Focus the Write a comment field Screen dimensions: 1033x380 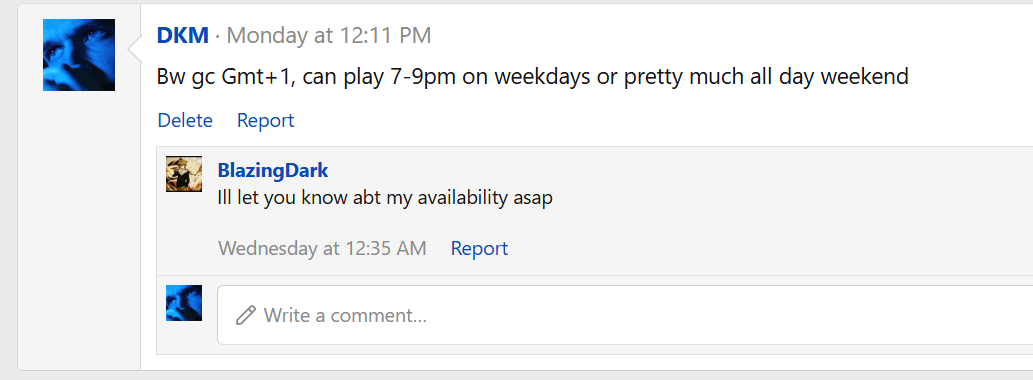point(625,315)
